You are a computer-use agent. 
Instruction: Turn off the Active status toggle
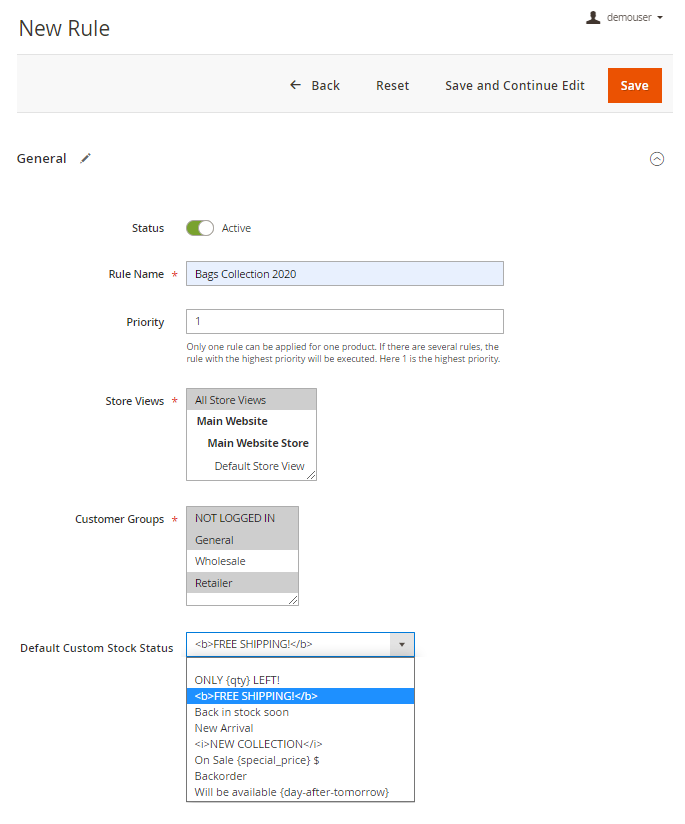pyautogui.click(x=200, y=228)
